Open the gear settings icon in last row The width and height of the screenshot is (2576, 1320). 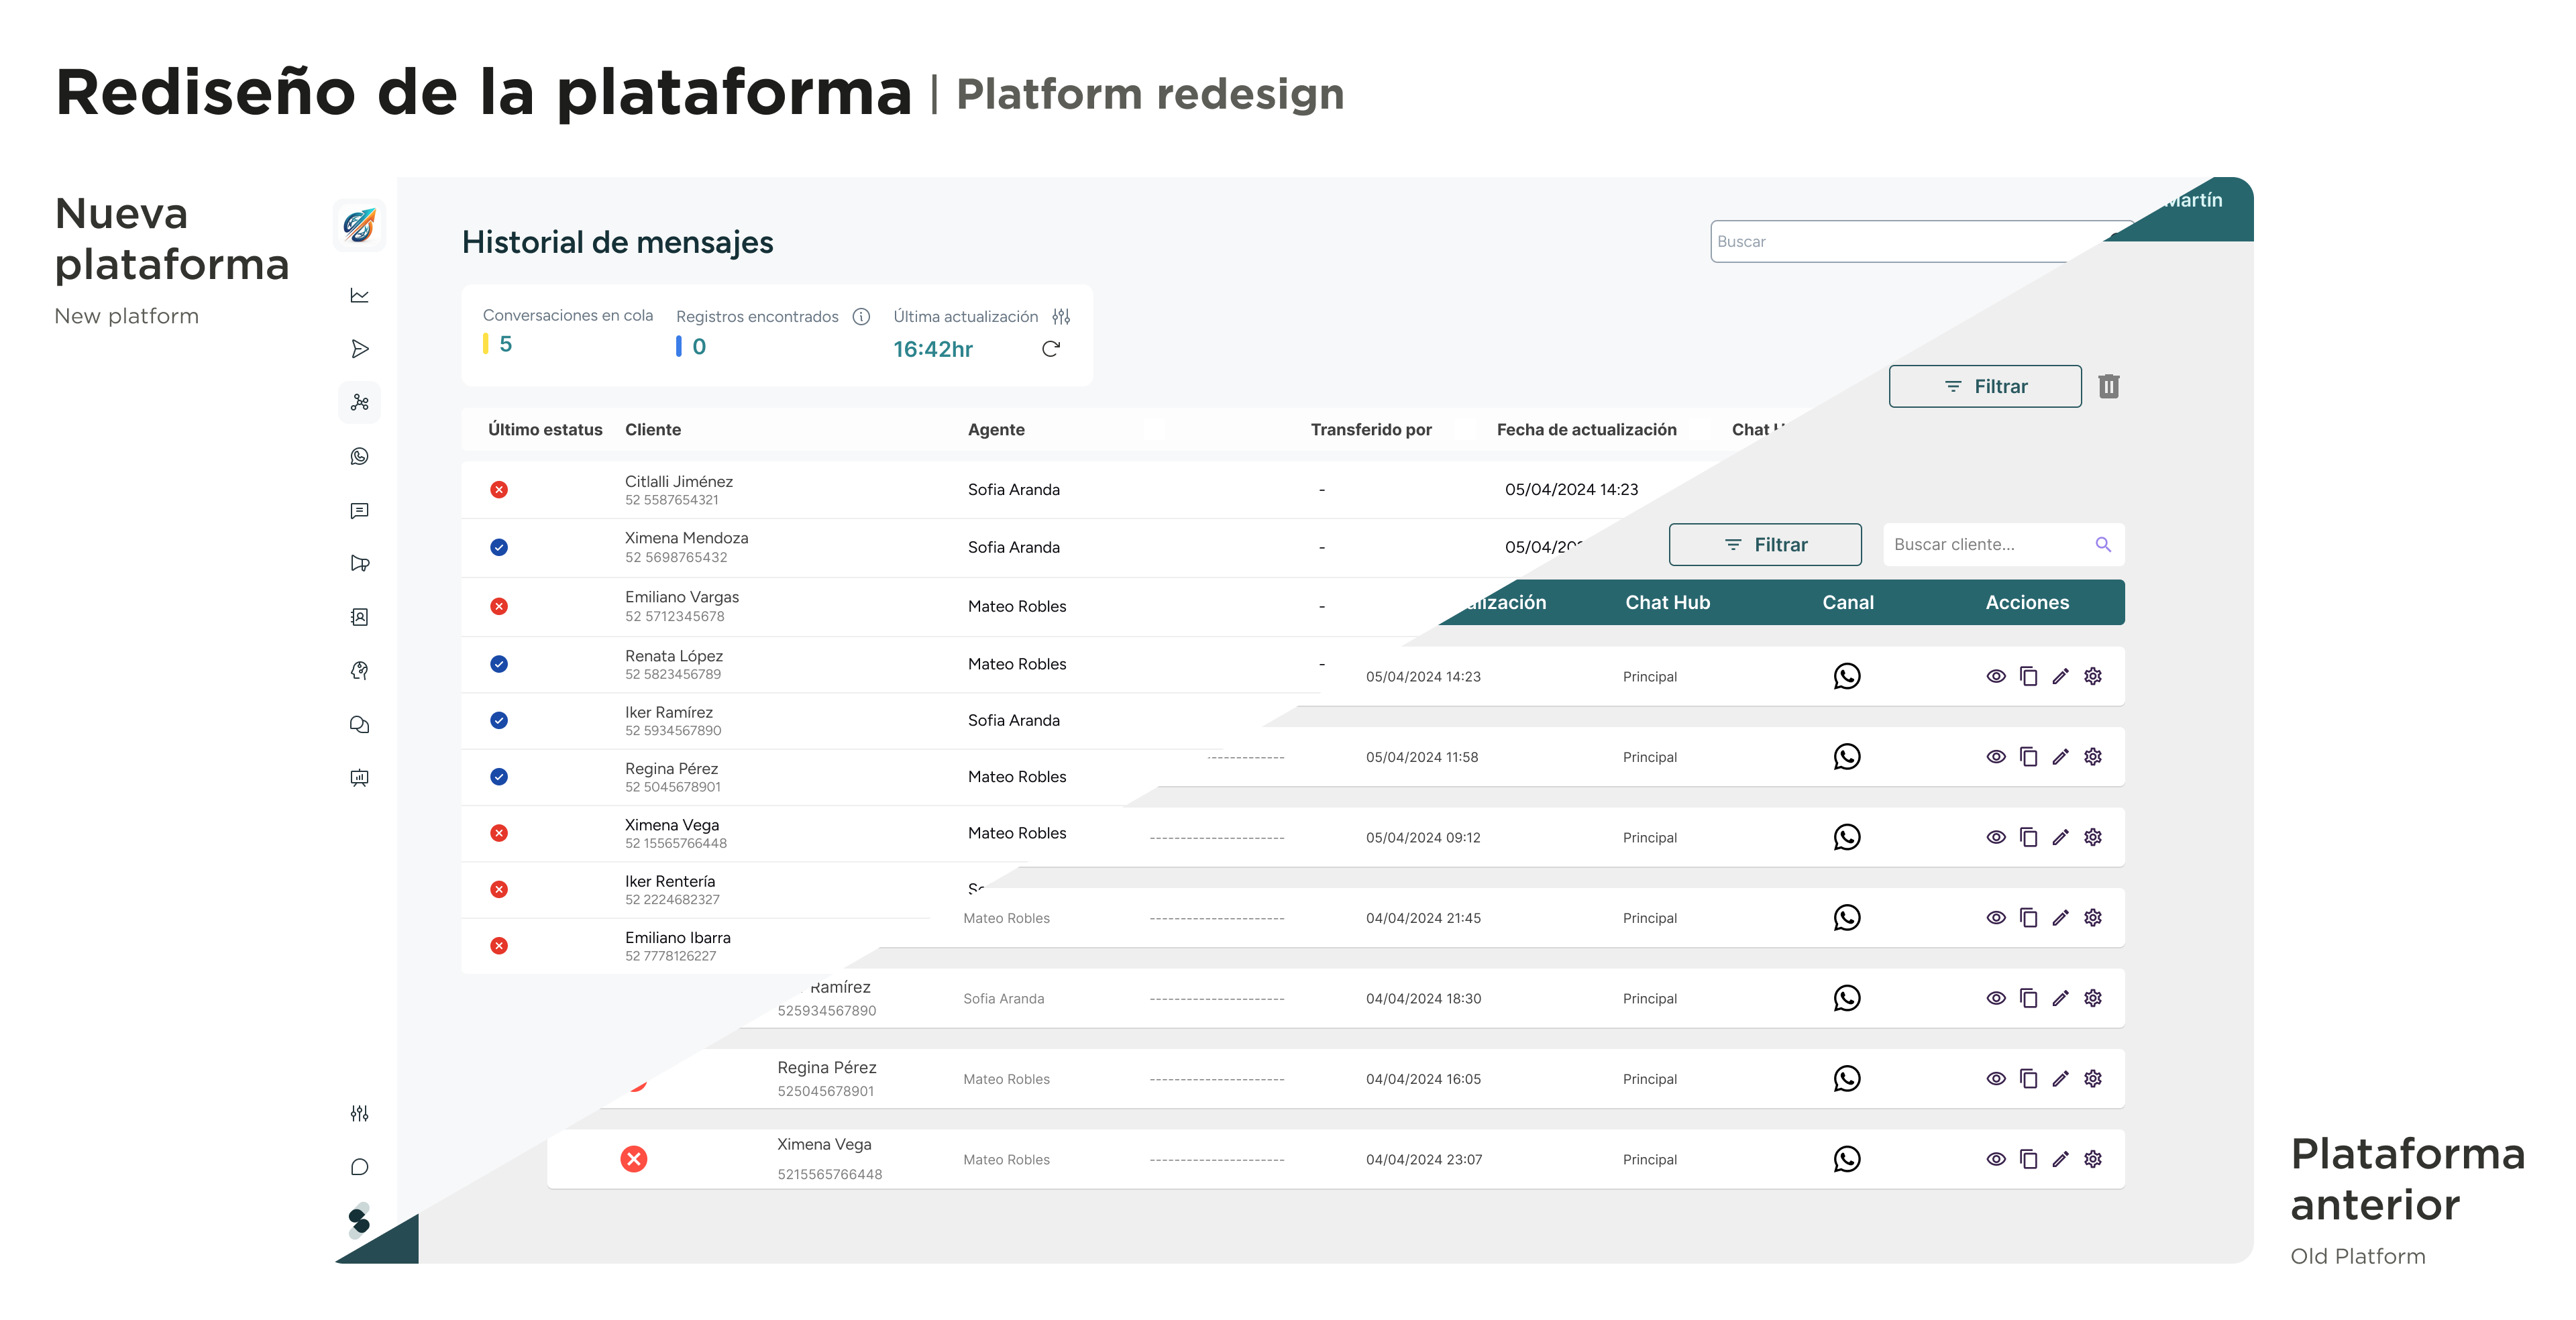[x=2093, y=1159]
